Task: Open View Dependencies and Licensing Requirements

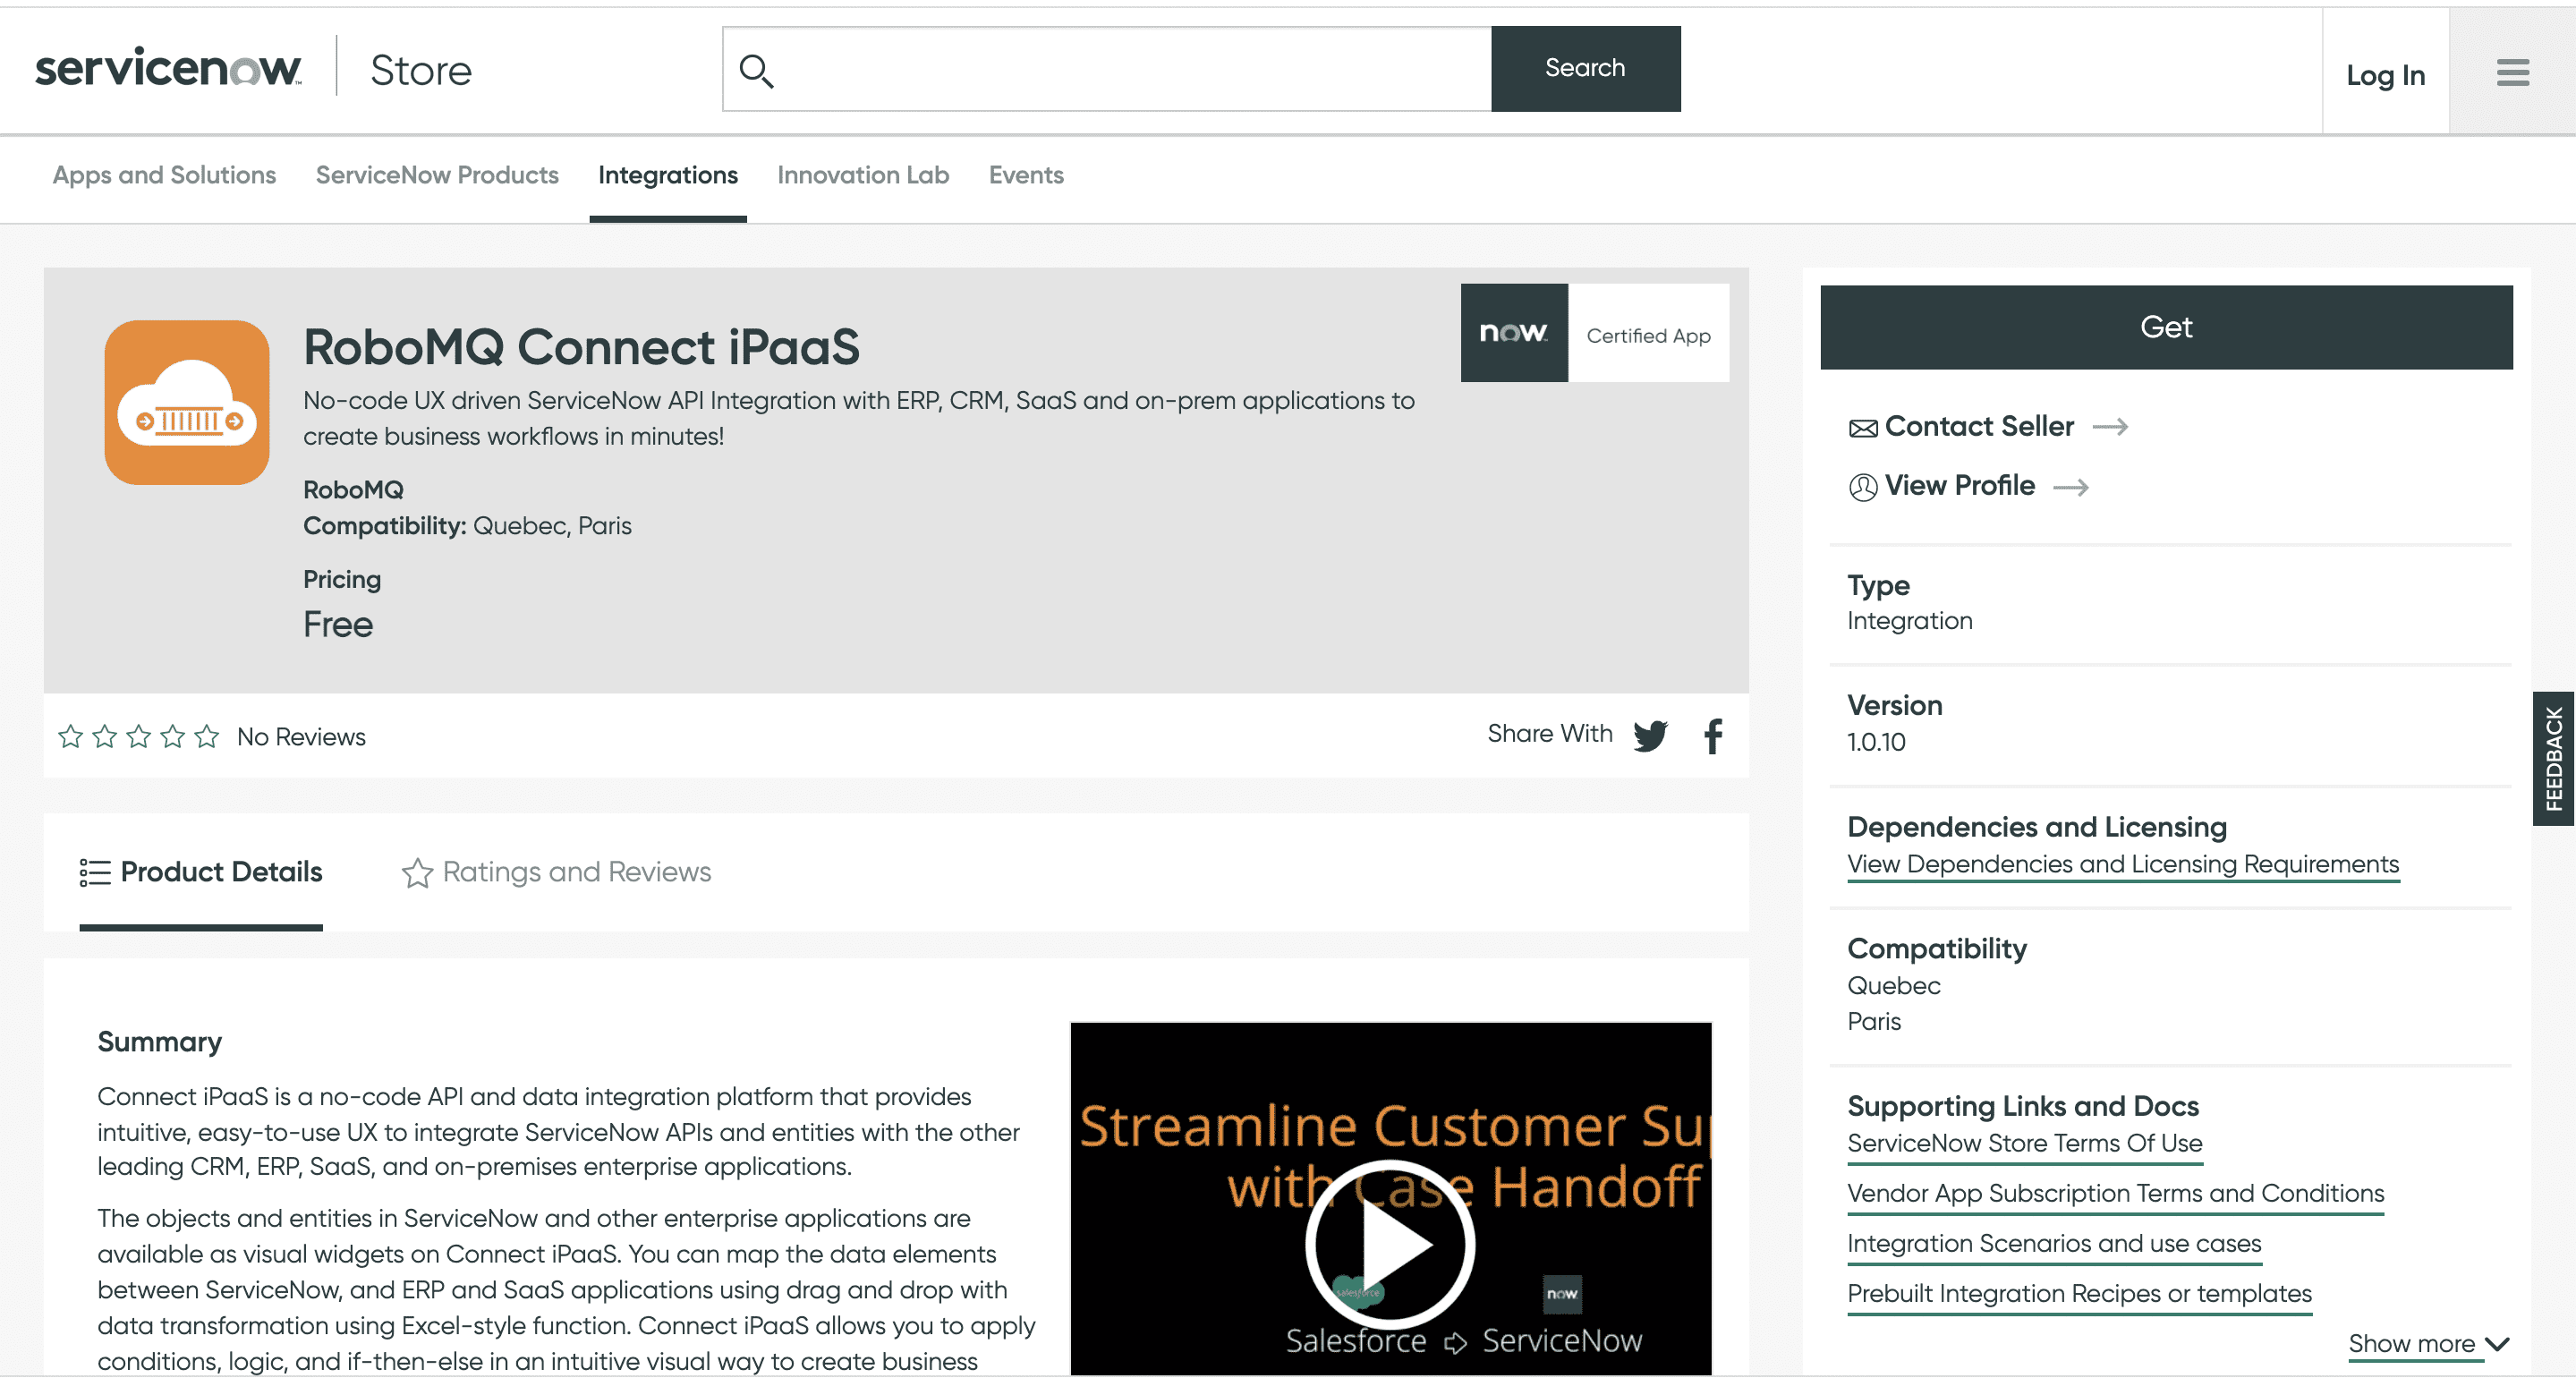Action: 2123,864
